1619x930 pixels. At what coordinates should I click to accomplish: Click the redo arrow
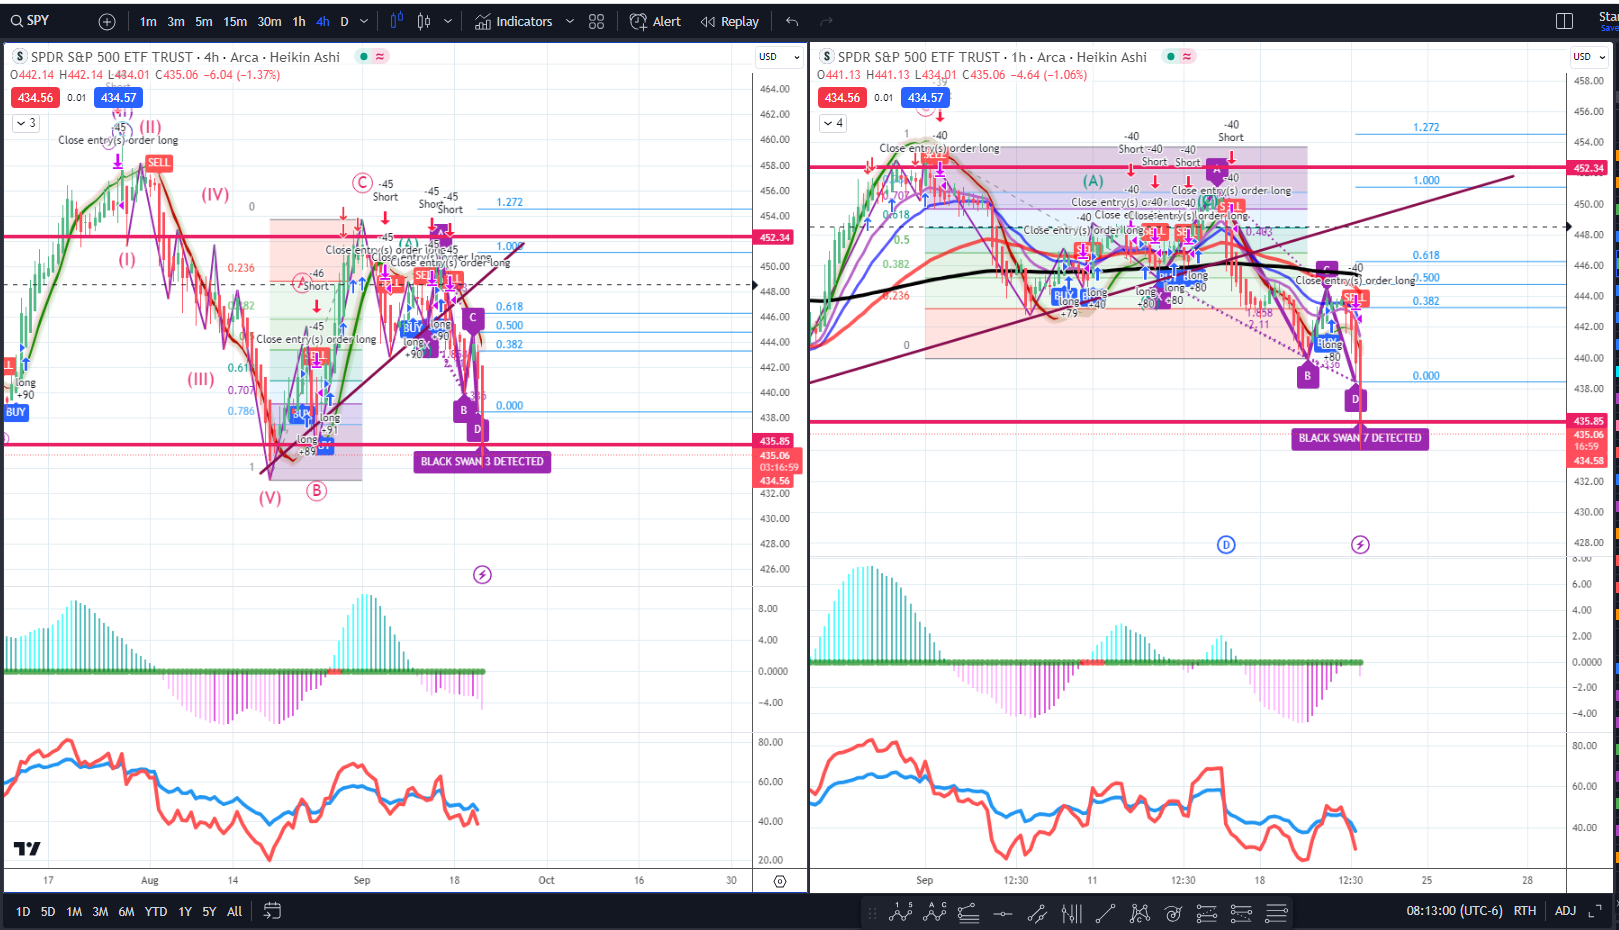pyautogui.click(x=826, y=21)
